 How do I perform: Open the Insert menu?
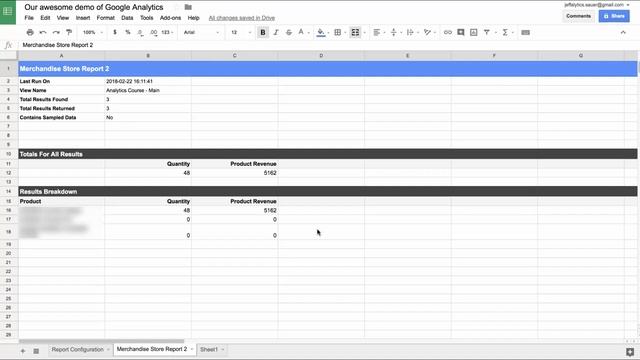coord(83,18)
